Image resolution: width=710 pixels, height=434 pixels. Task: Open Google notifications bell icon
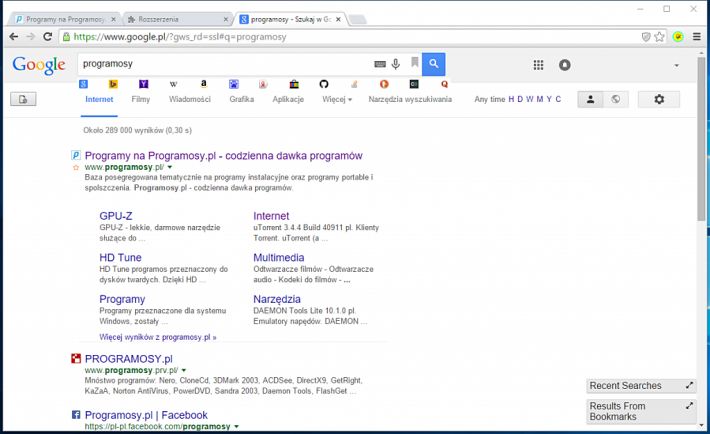[565, 65]
